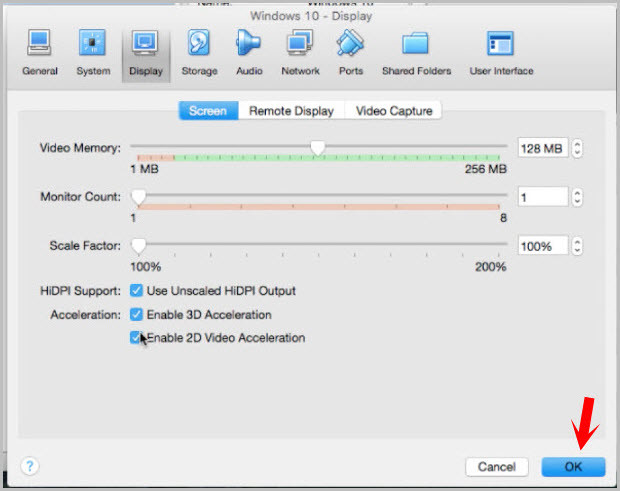Click the Acceleration label

(x=85, y=315)
